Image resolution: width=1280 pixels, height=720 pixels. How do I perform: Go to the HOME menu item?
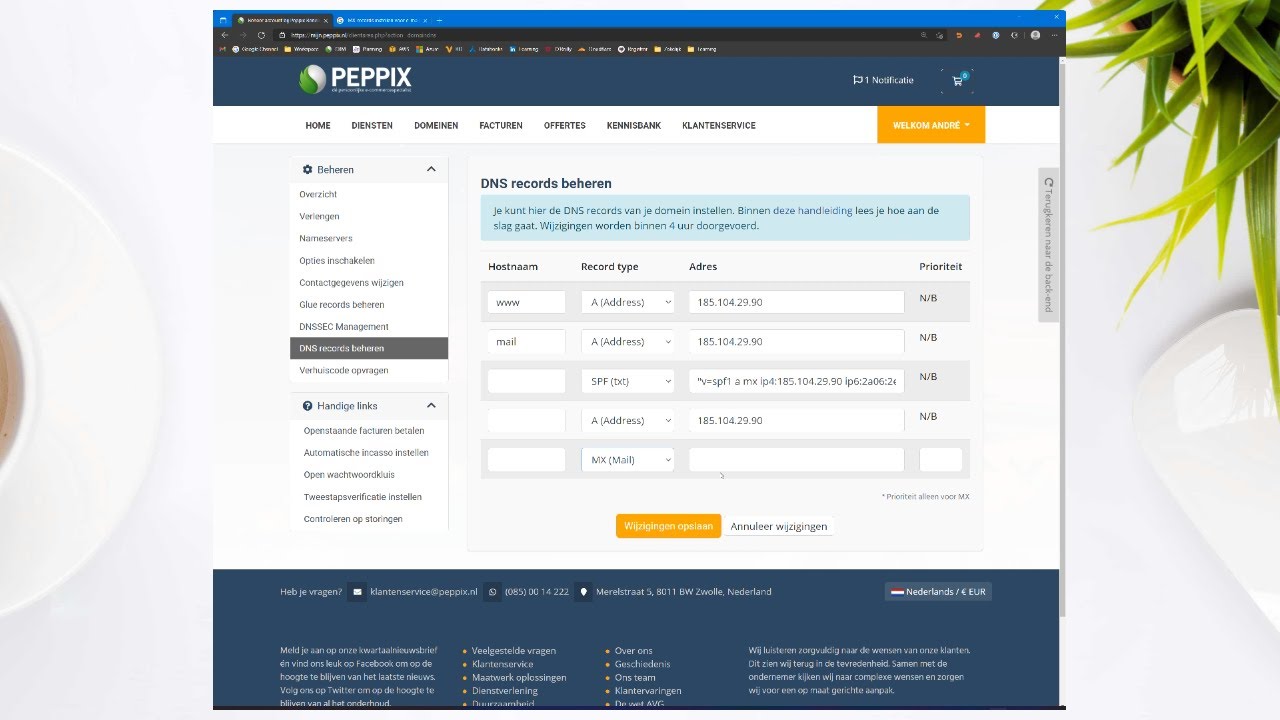318,126
